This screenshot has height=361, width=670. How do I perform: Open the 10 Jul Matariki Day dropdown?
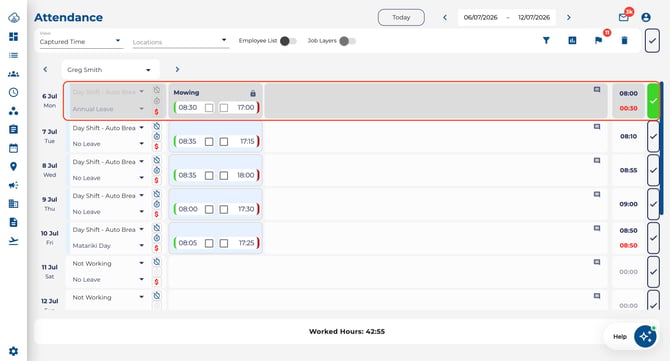click(109, 246)
